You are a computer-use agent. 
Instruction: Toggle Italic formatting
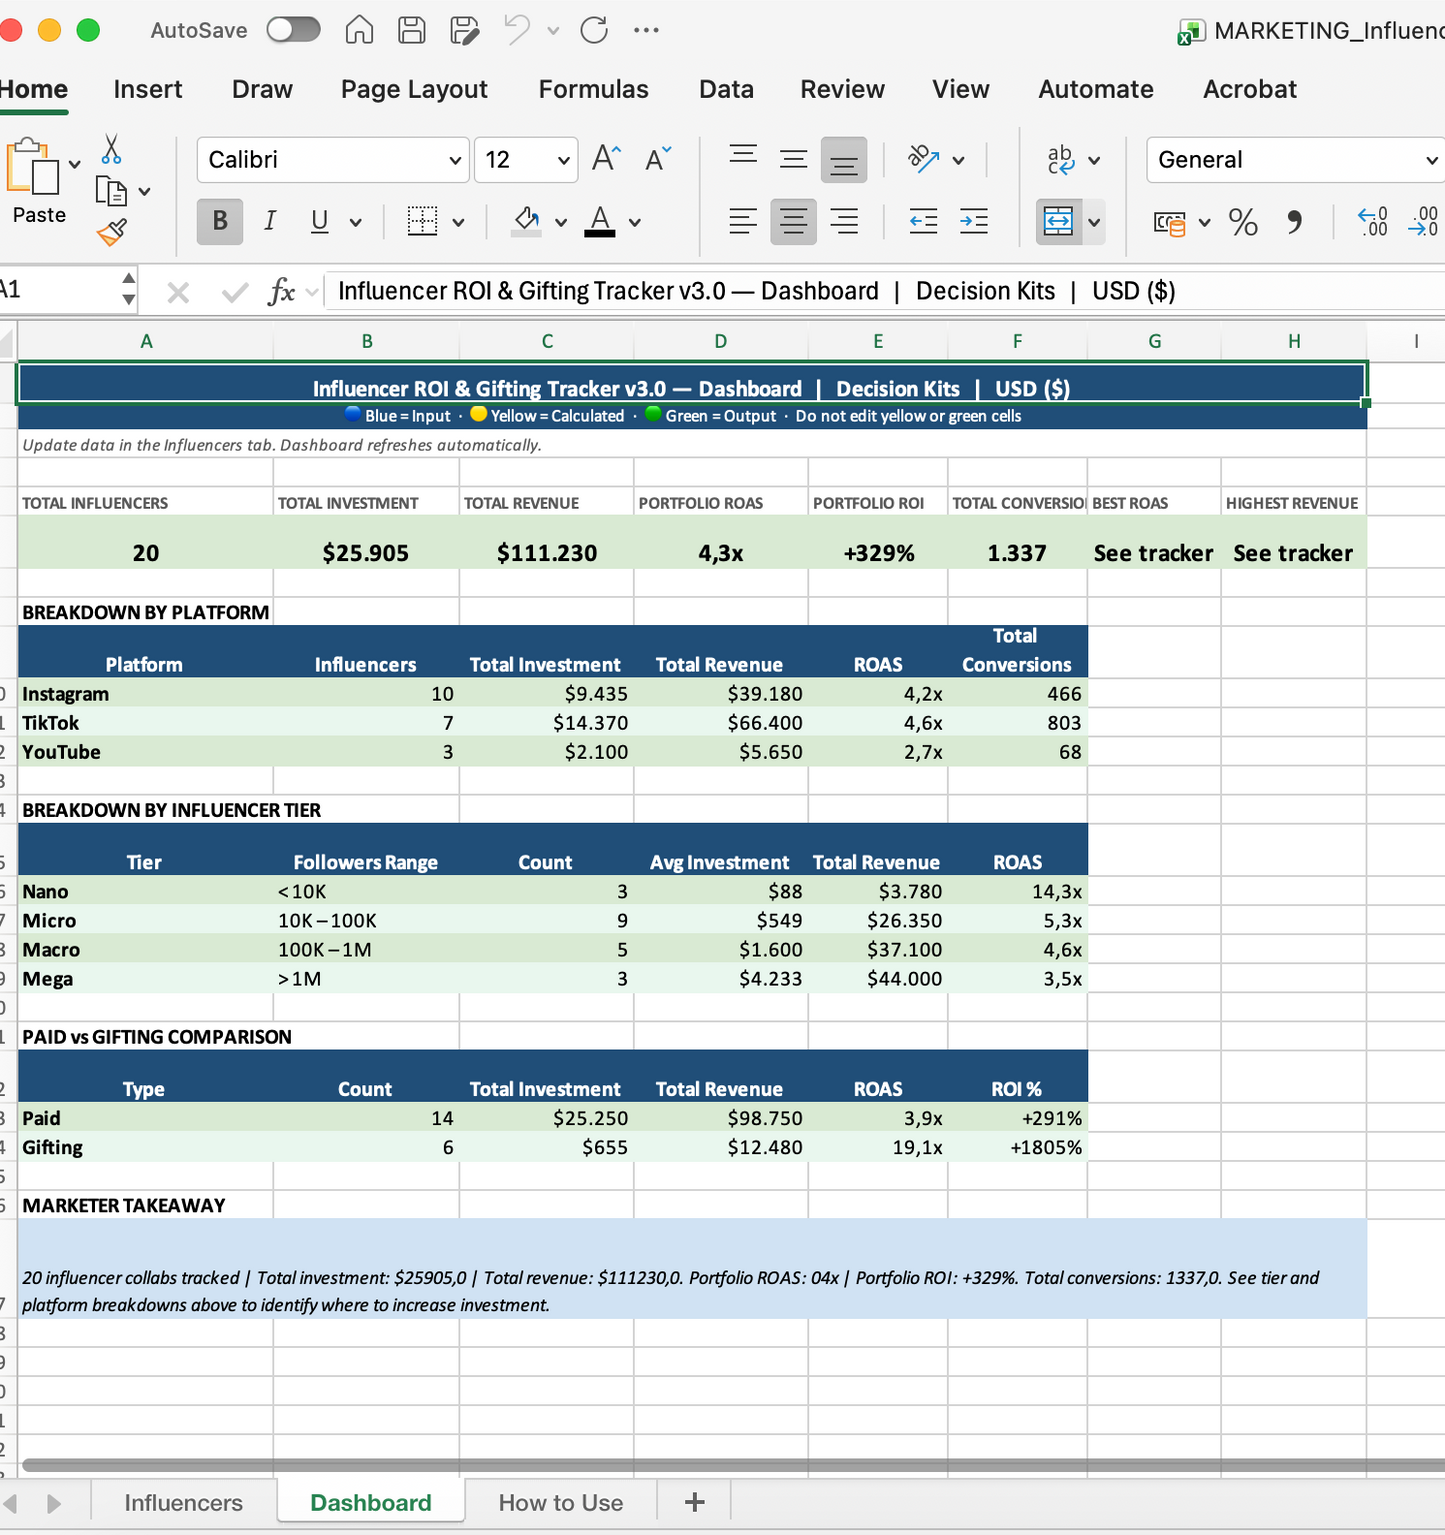(270, 221)
